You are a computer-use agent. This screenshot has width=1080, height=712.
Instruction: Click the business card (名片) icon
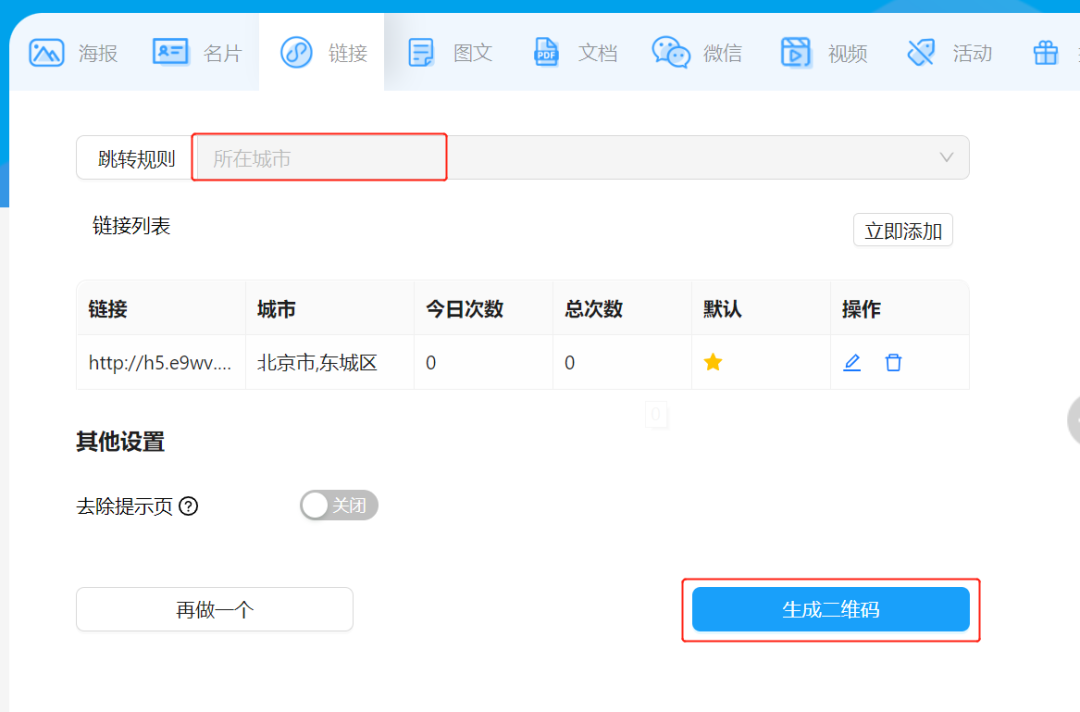coord(170,52)
